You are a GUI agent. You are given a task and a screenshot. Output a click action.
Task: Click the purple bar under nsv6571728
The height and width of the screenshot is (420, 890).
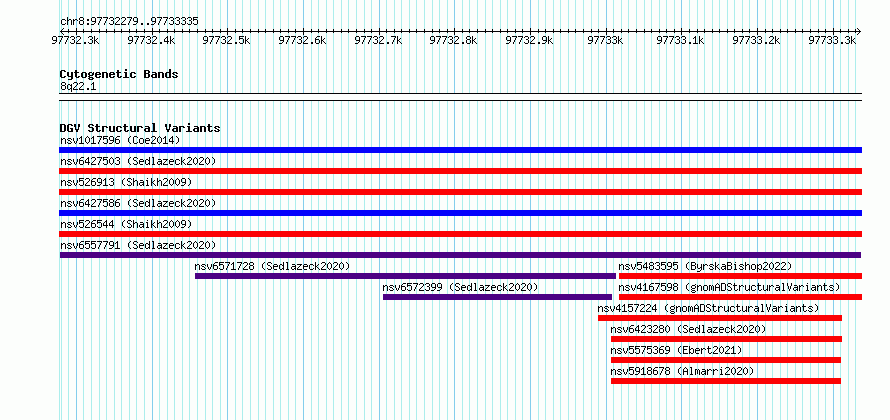405,276
